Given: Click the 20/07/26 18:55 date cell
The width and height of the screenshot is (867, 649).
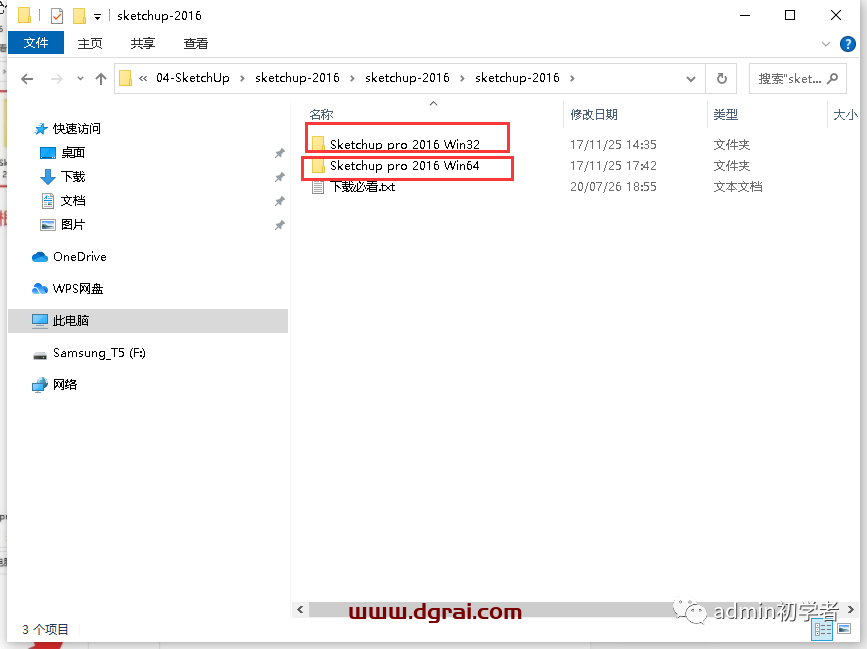Looking at the screenshot, I should 613,187.
